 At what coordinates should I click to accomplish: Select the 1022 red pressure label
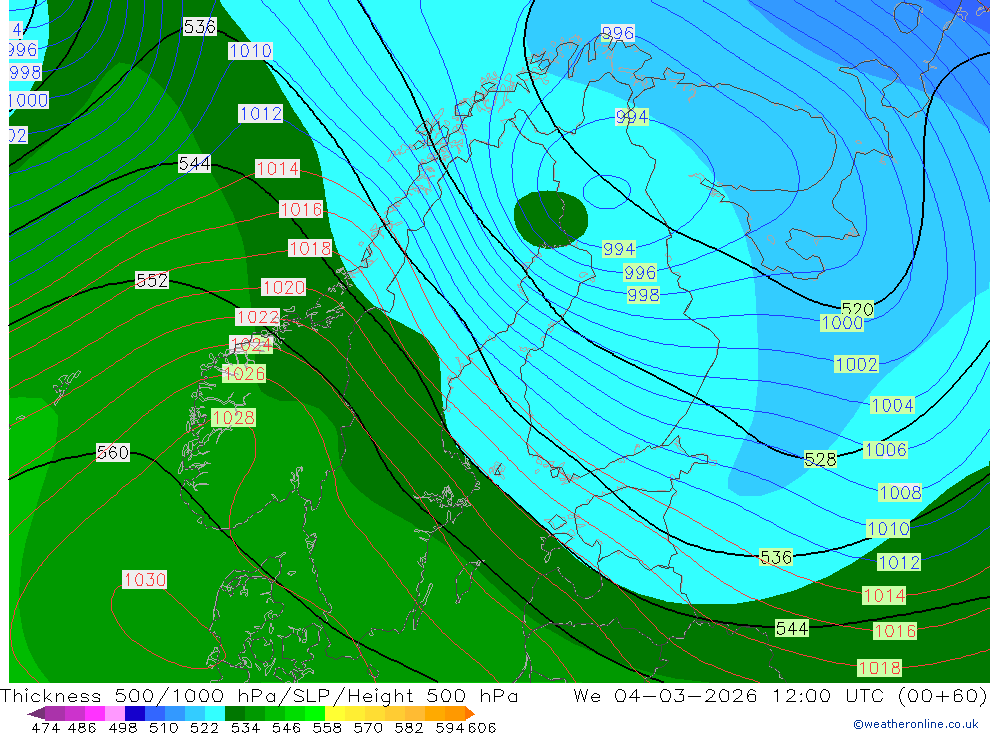tap(258, 316)
